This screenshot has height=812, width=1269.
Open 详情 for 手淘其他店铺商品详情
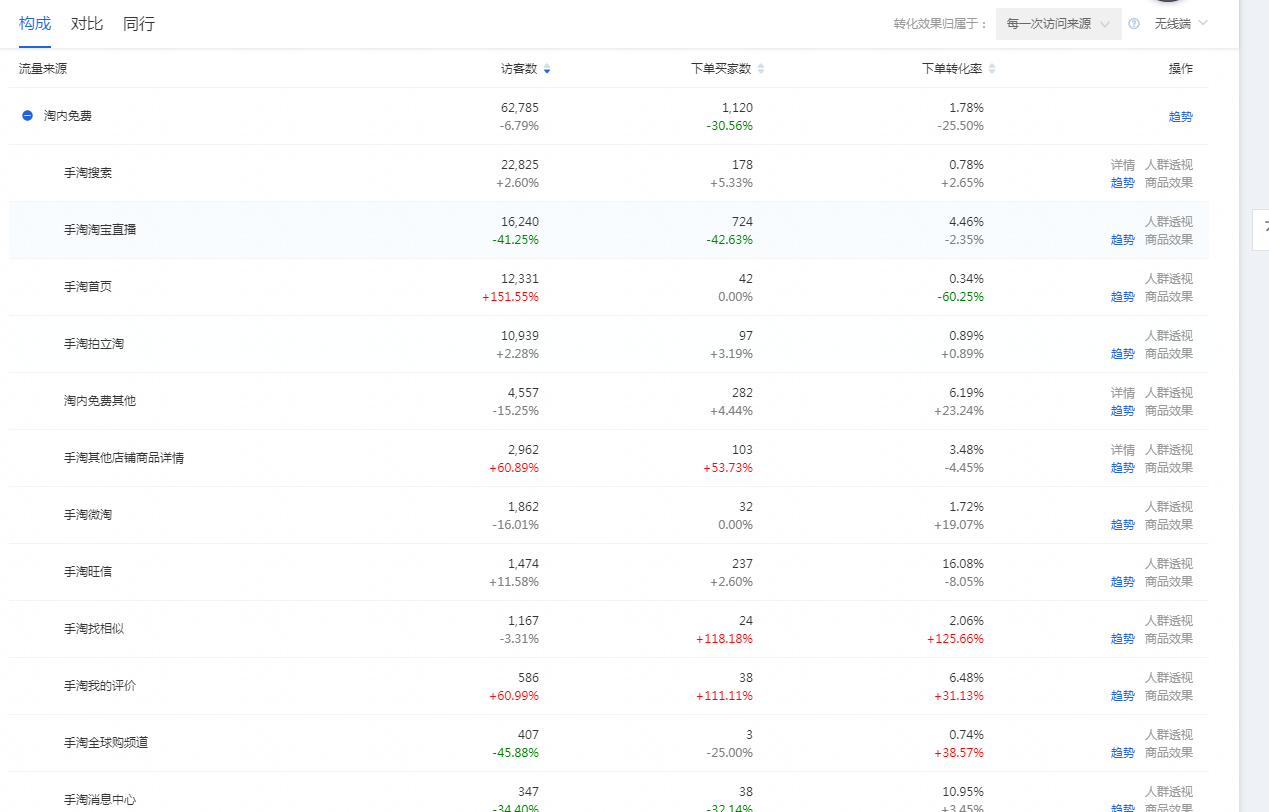point(1123,449)
